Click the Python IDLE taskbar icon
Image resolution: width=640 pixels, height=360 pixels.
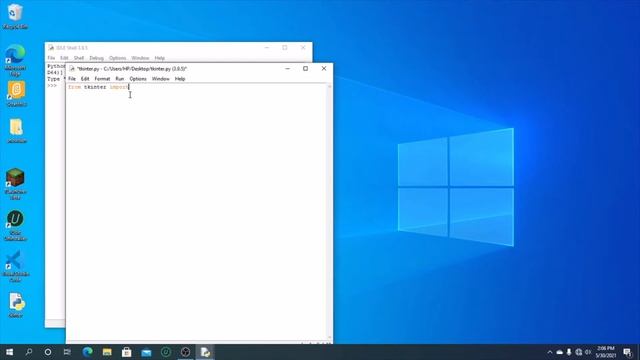click(205, 352)
